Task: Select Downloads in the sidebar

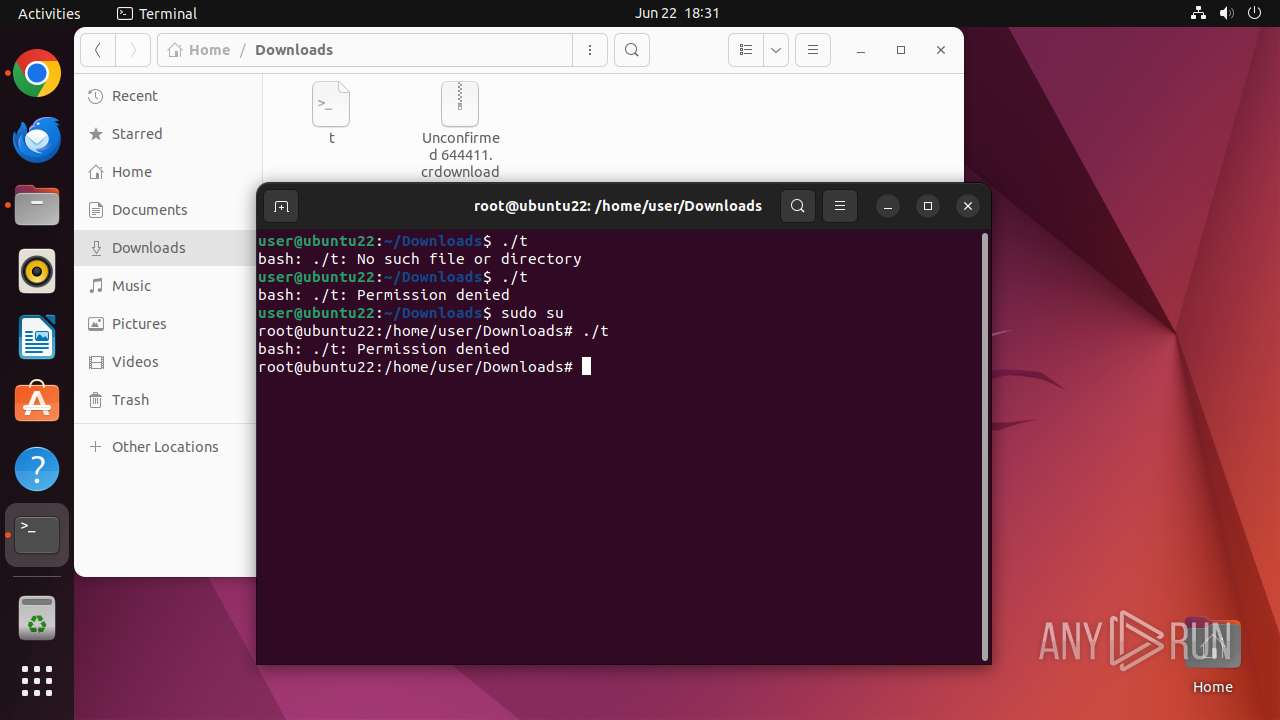Action: [x=165, y=248]
